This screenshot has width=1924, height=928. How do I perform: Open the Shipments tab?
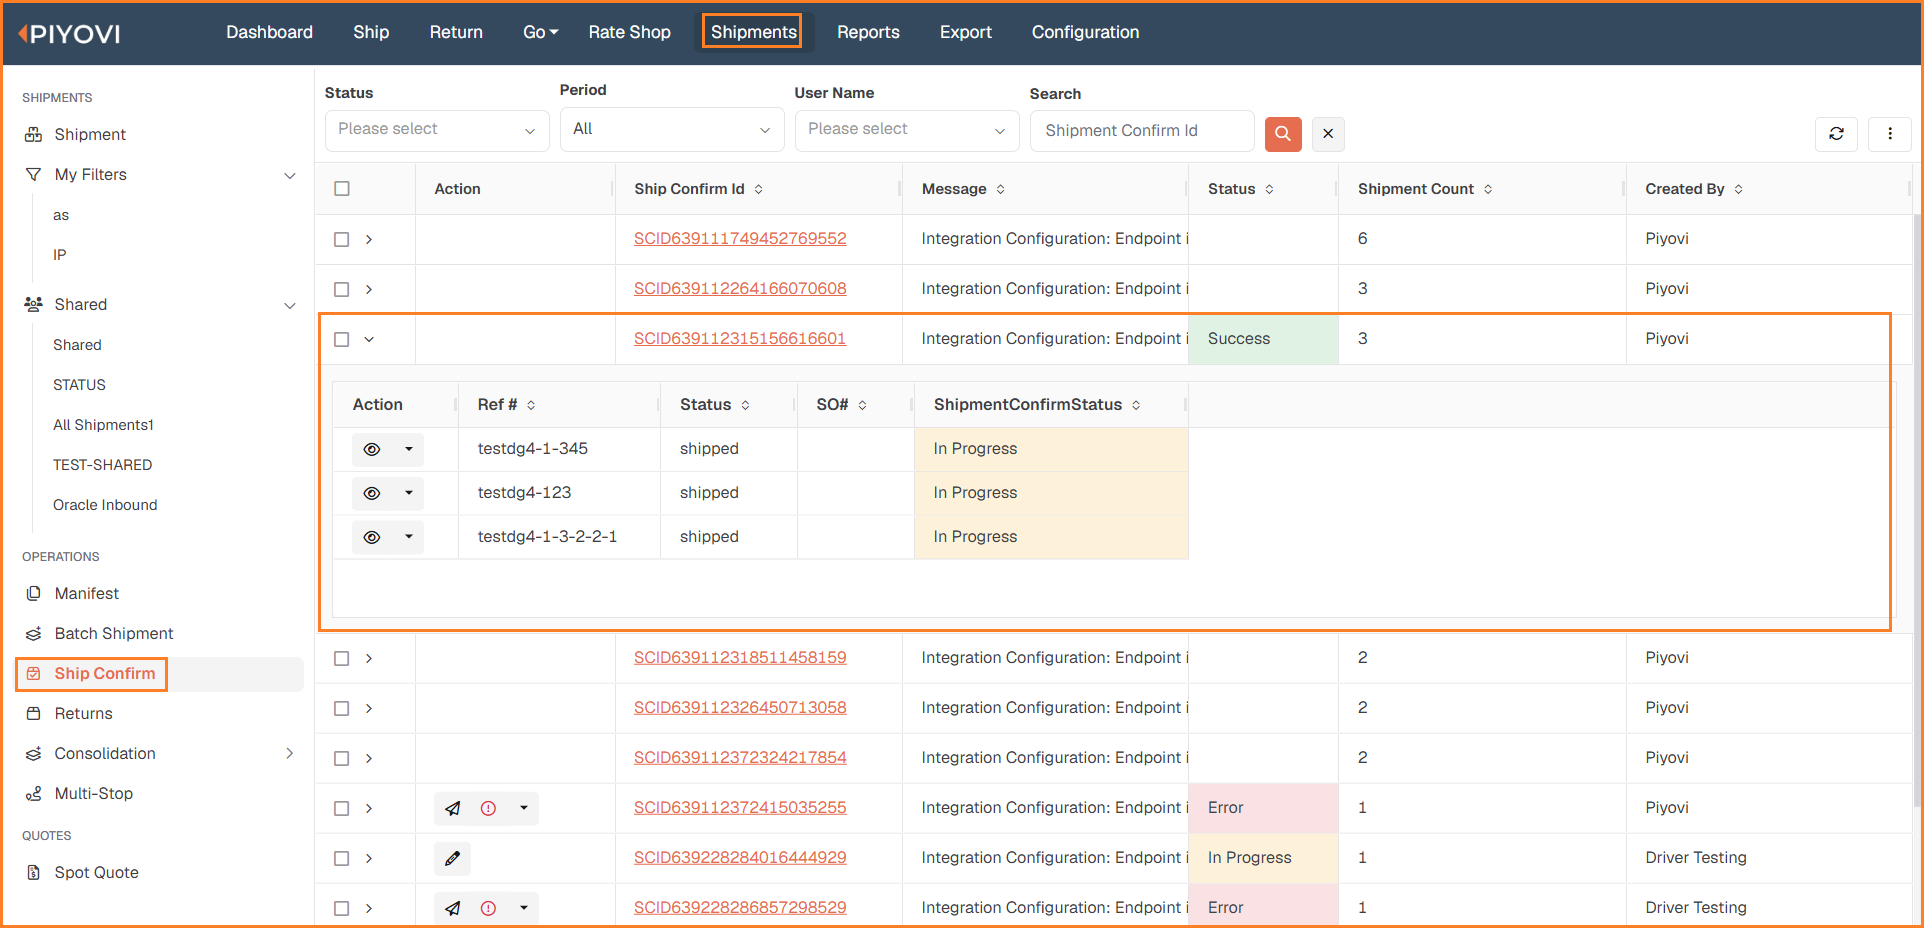pyautogui.click(x=754, y=32)
